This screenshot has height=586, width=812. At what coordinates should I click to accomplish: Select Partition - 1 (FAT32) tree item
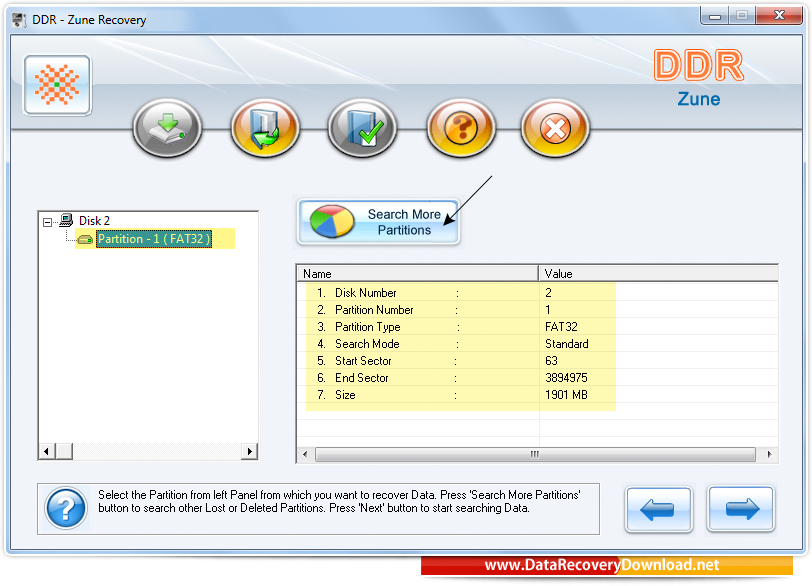[154, 239]
